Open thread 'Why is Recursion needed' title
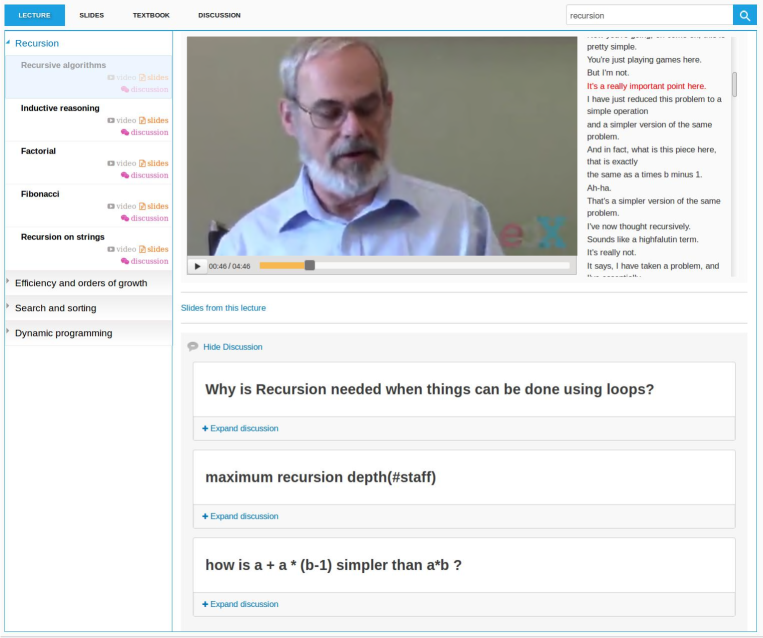Screen dimensions: 763x638 (x=429, y=389)
